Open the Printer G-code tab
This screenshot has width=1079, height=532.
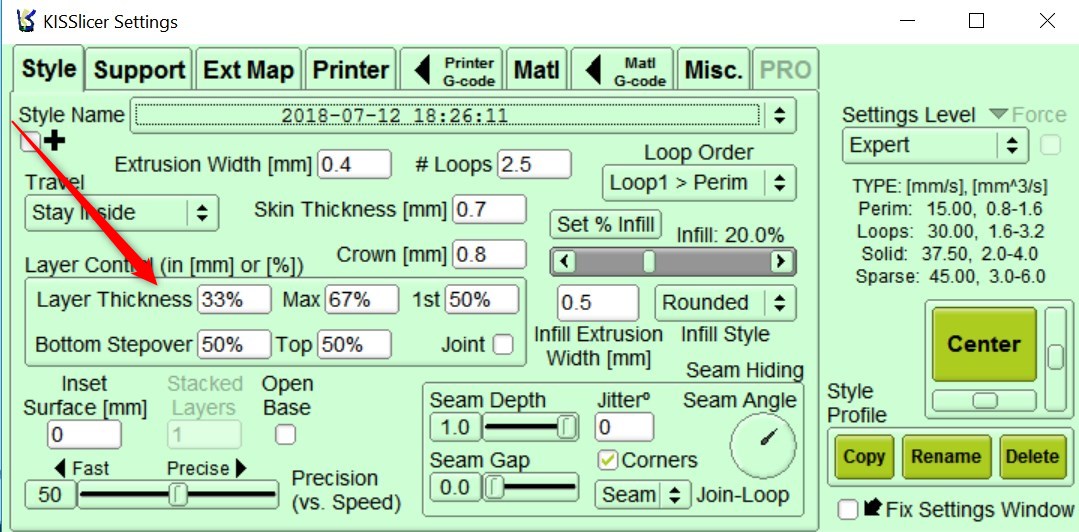point(452,70)
